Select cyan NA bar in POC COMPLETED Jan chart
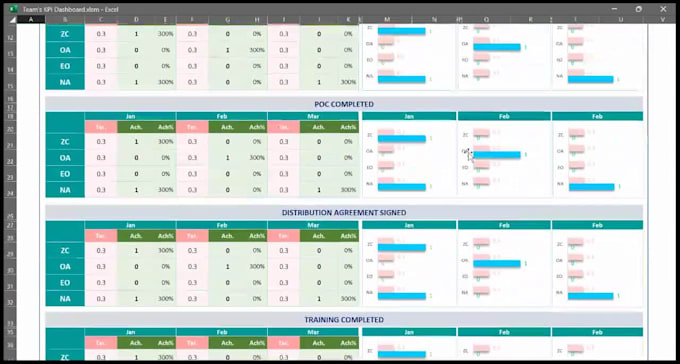Screen dimensions: 680x364 click(402, 187)
